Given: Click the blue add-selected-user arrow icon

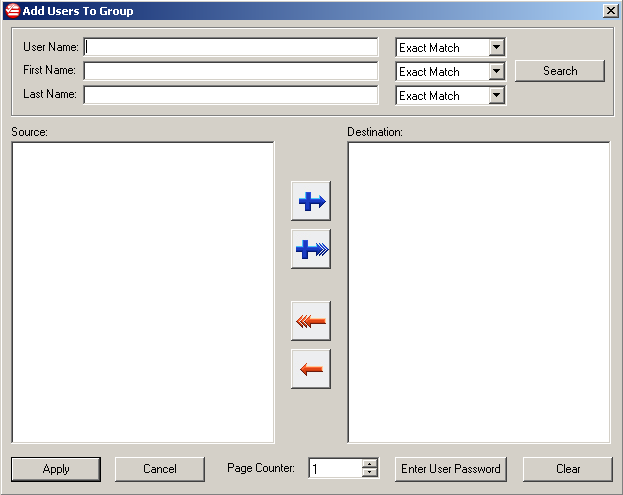Looking at the screenshot, I should click(311, 201).
